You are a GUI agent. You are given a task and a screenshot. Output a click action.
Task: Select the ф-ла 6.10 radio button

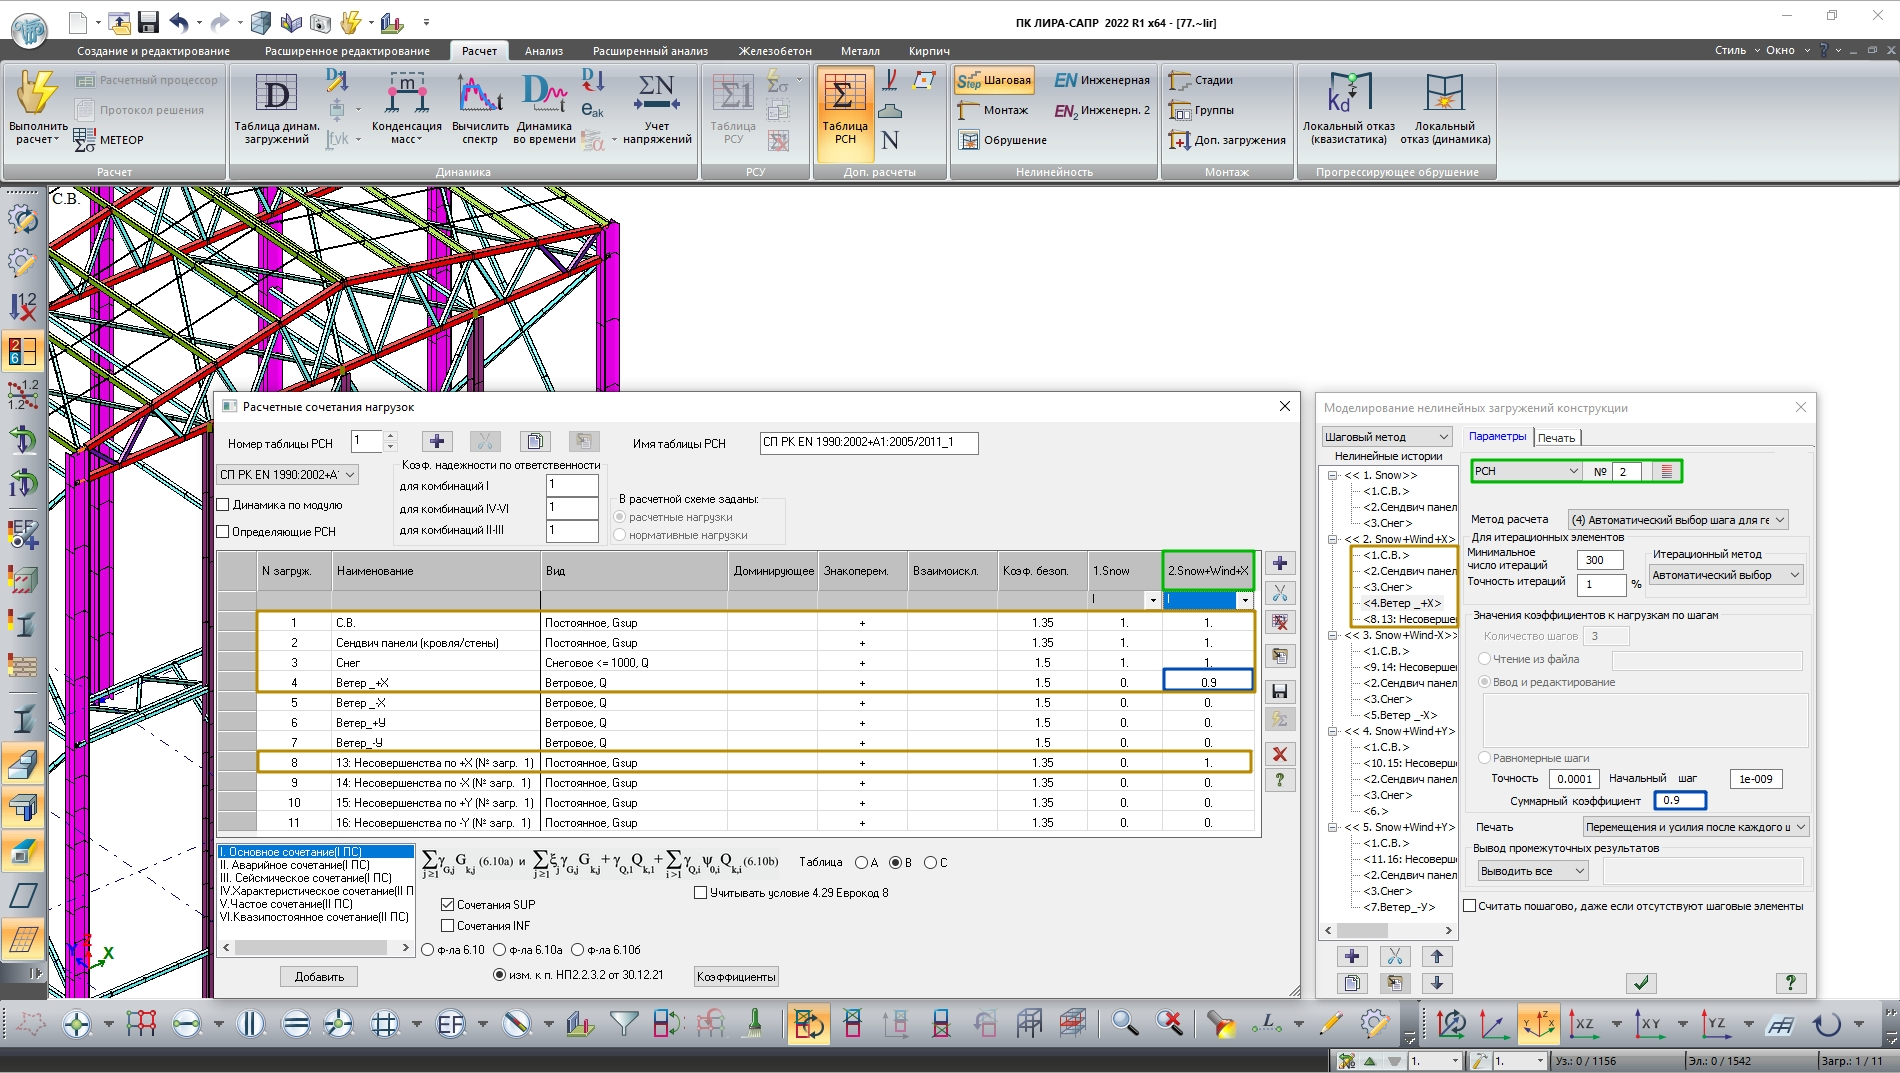(x=428, y=950)
